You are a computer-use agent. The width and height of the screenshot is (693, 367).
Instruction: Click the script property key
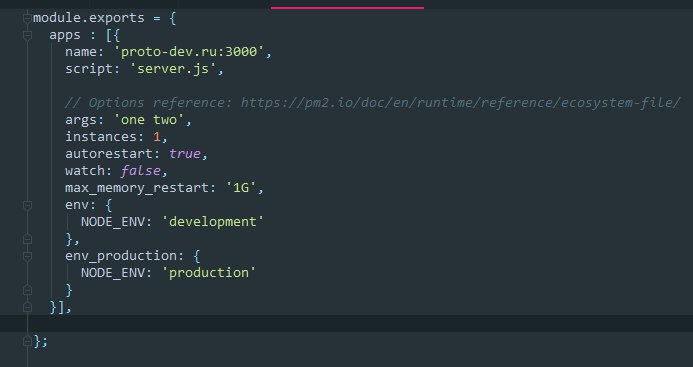pyautogui.click(x=89, y=69)
